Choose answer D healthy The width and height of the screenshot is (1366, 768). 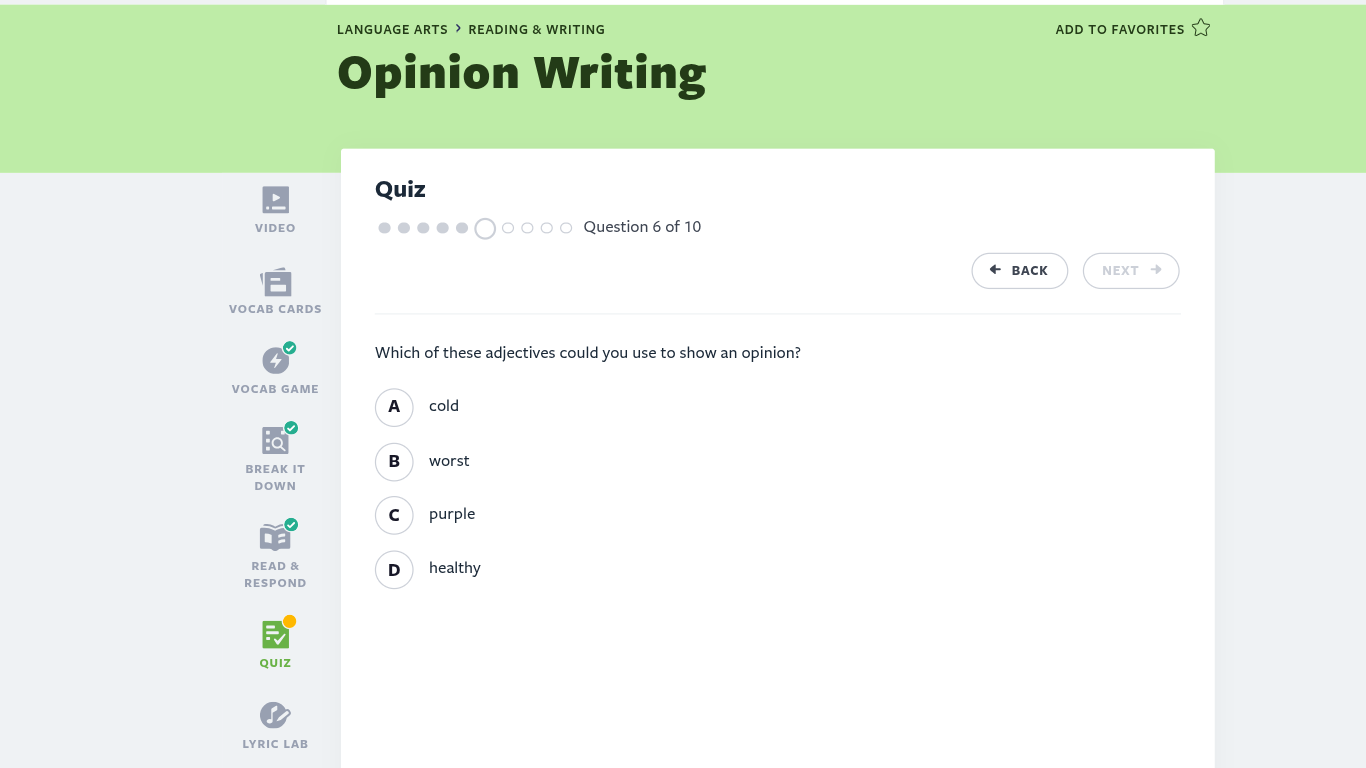(x=394, y=569)
